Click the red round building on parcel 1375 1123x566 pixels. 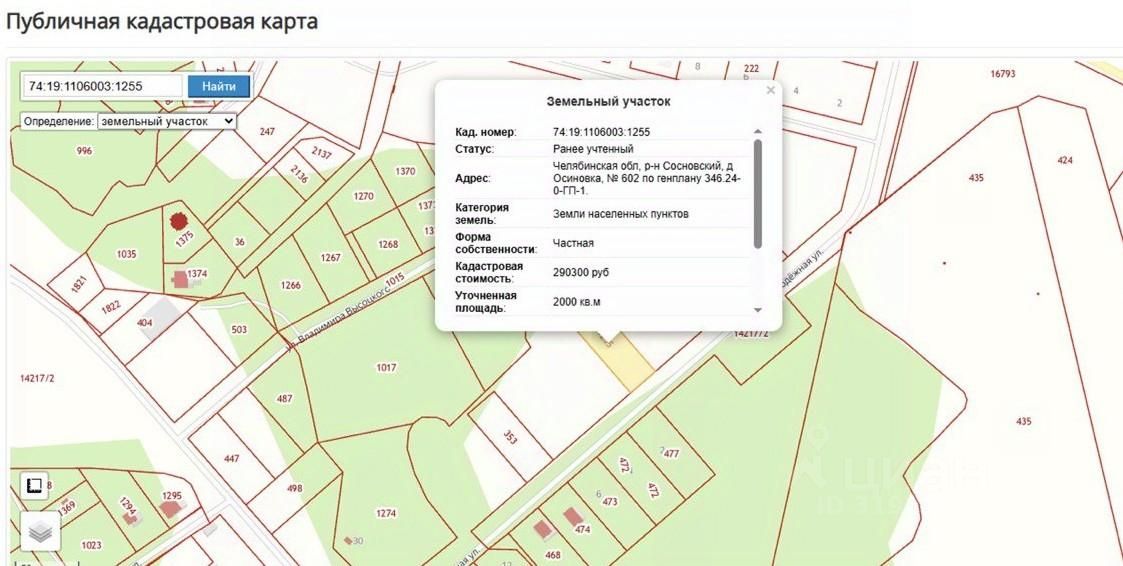point(178,221)
